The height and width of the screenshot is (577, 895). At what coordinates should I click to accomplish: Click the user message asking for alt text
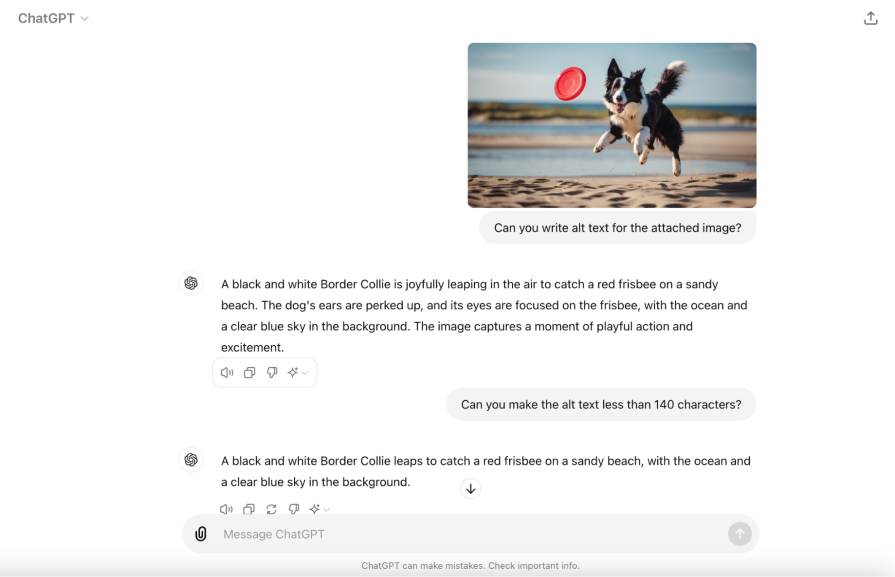pos(618,228)
